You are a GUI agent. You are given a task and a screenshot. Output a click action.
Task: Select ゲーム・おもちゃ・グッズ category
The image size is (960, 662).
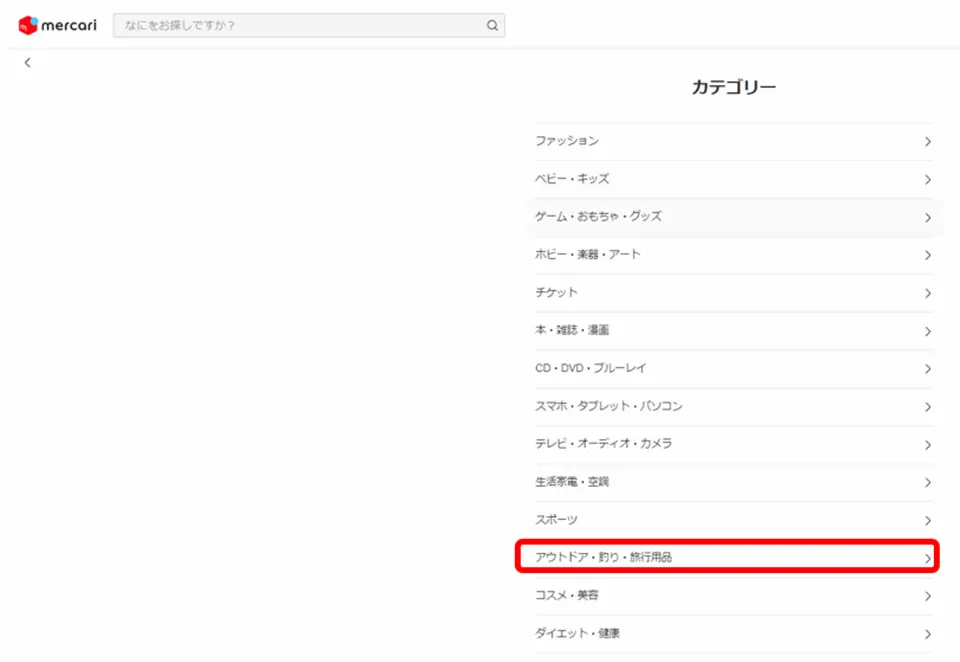coord(598,216)
